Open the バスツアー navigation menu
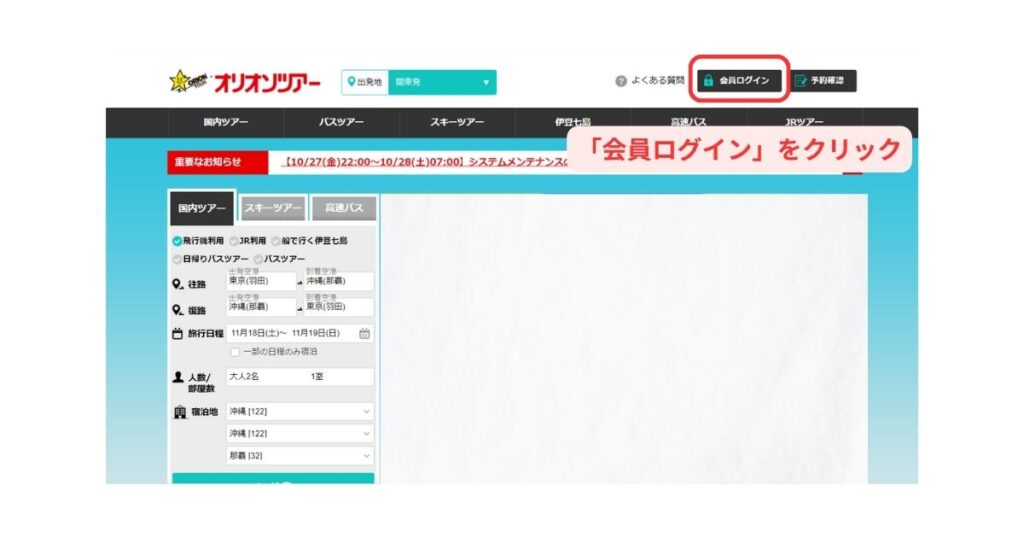 point(342,122)
